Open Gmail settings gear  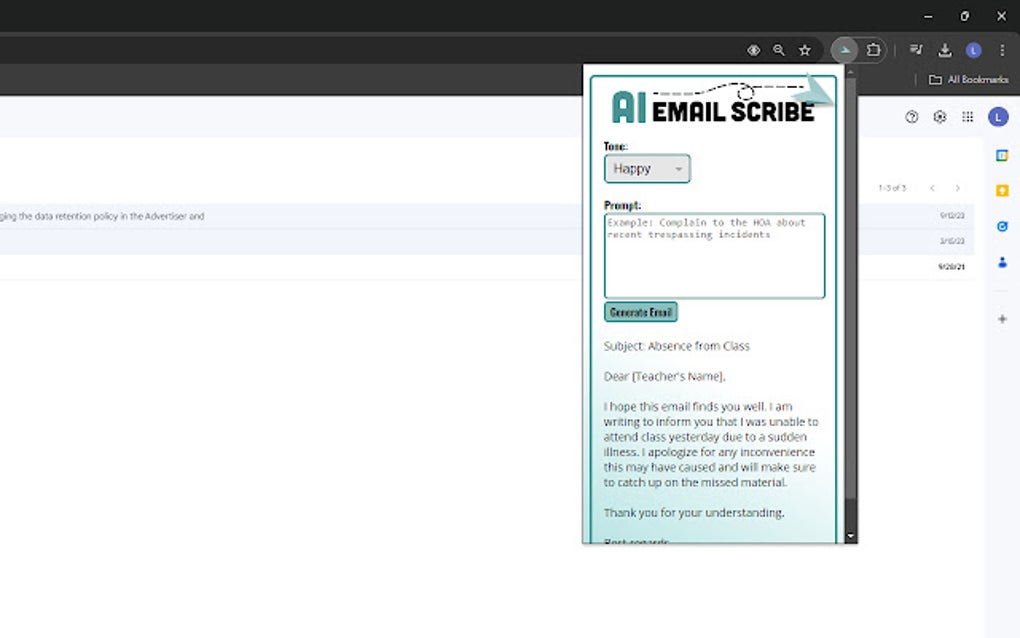click(x=939, y=117)
